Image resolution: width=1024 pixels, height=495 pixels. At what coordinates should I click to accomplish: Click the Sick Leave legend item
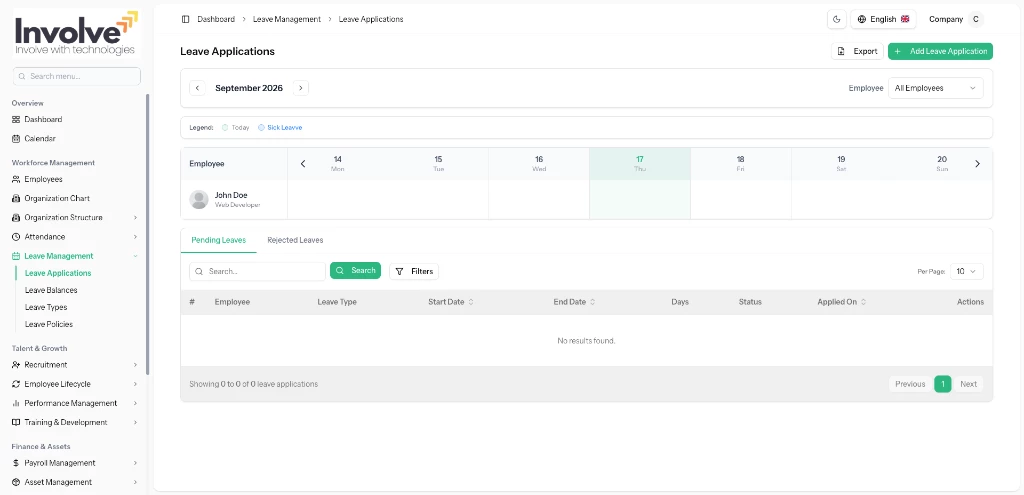(280, 127)
